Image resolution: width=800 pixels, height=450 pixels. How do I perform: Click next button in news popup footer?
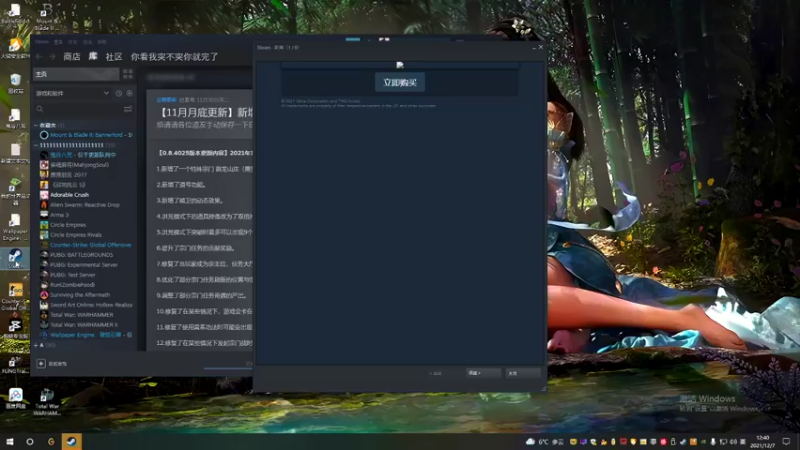[483, 373]
